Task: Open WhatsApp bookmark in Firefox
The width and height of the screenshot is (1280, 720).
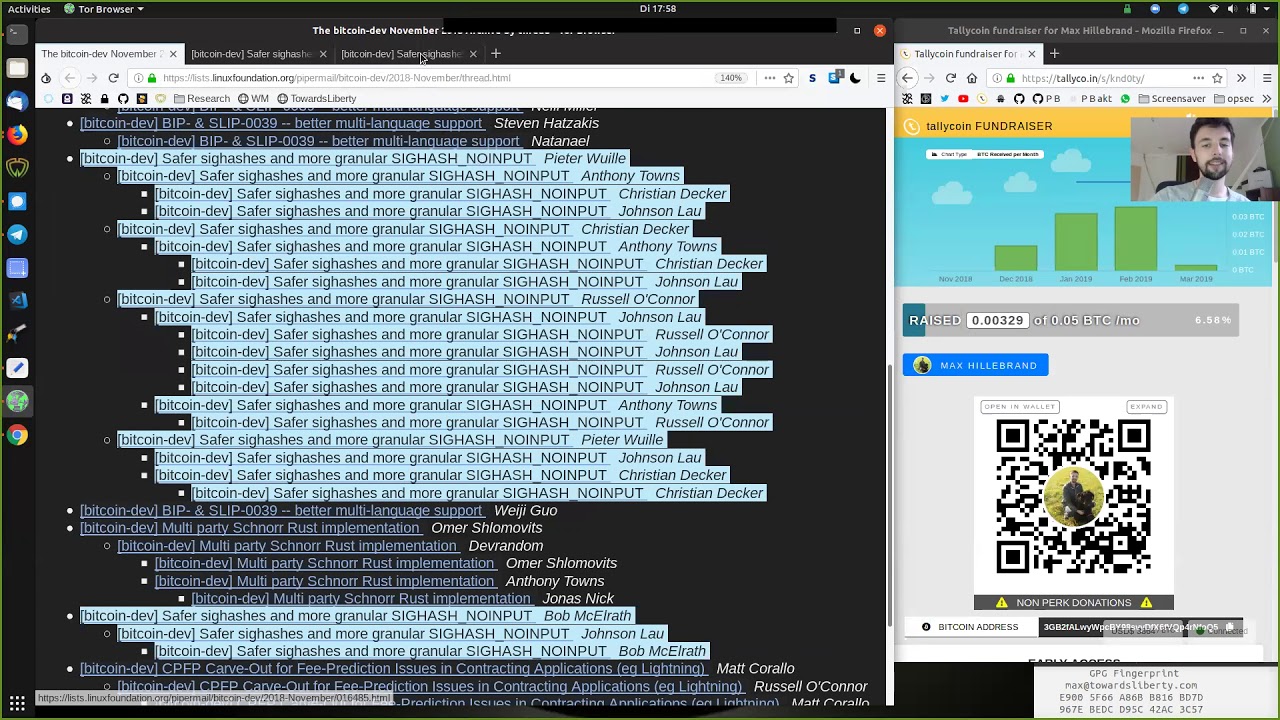Action: (x=1125, y=99)
